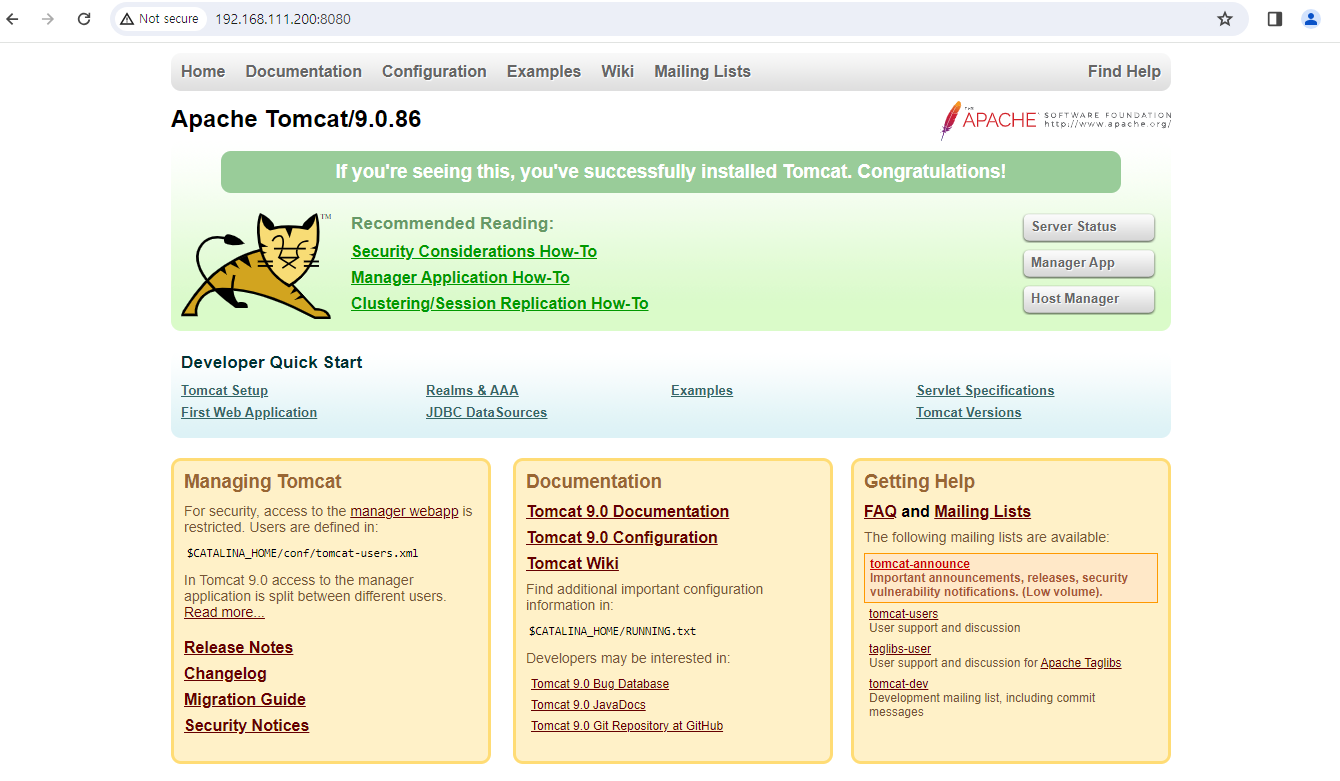Open the tomcat-users mailing list link
The height and width of the screenshot is (781, 1340).
903,614
